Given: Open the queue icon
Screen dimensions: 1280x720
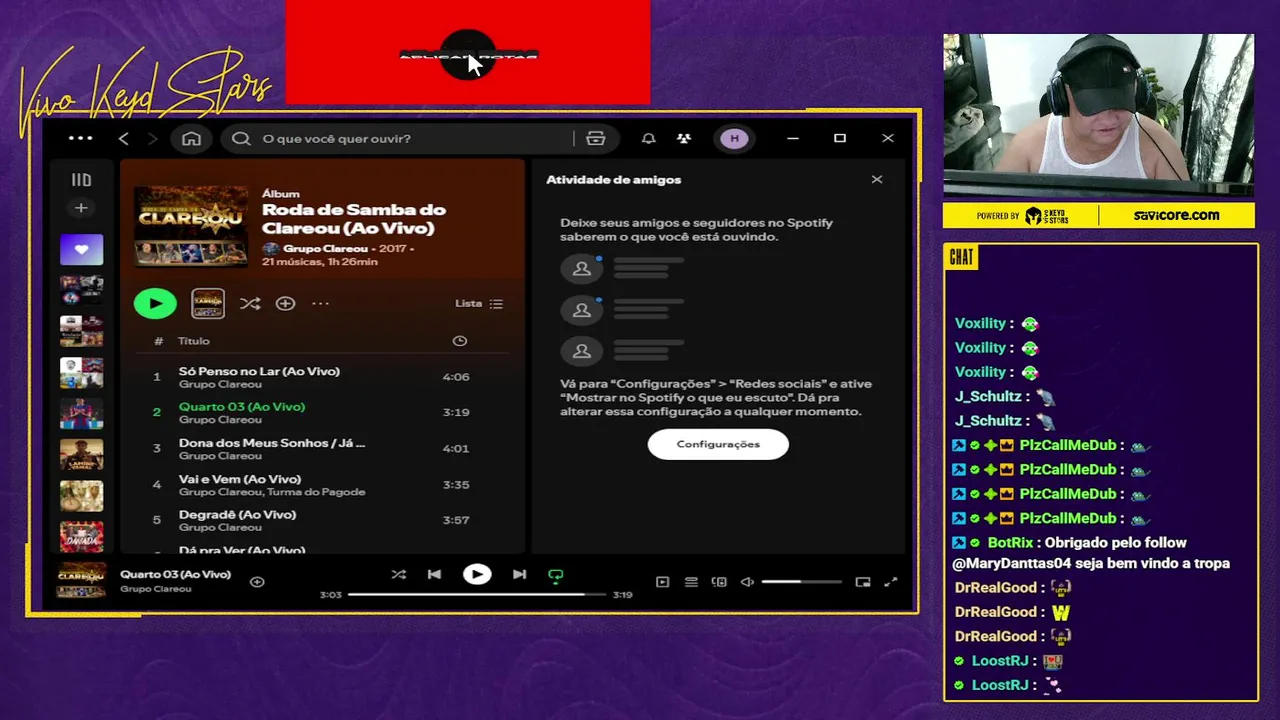Looking at the screenshot, I should [x=691, y=582].
